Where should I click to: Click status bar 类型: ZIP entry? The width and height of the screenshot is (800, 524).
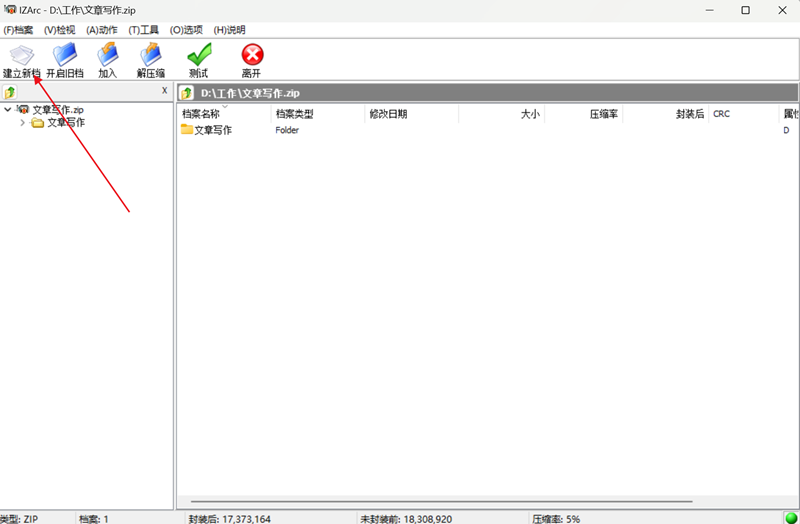19,518
